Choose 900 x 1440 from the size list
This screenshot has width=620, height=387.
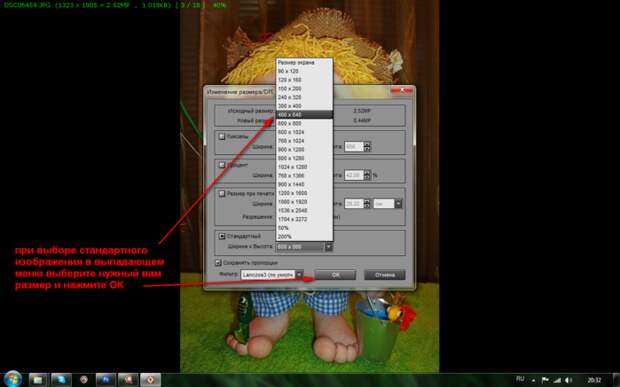[x=304, y=184]
